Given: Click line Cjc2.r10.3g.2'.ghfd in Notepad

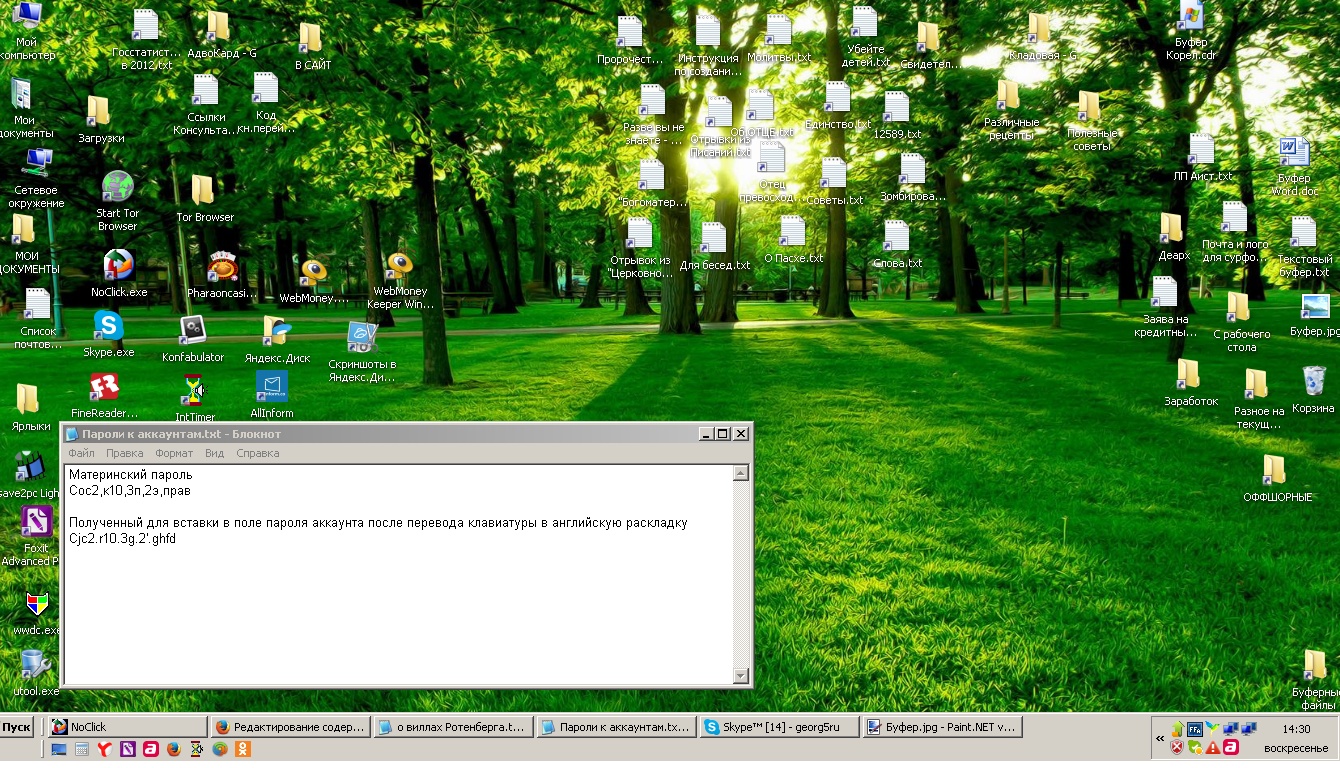Looking at the screenshot, I should pyautogui.click(x=122, y=539).
